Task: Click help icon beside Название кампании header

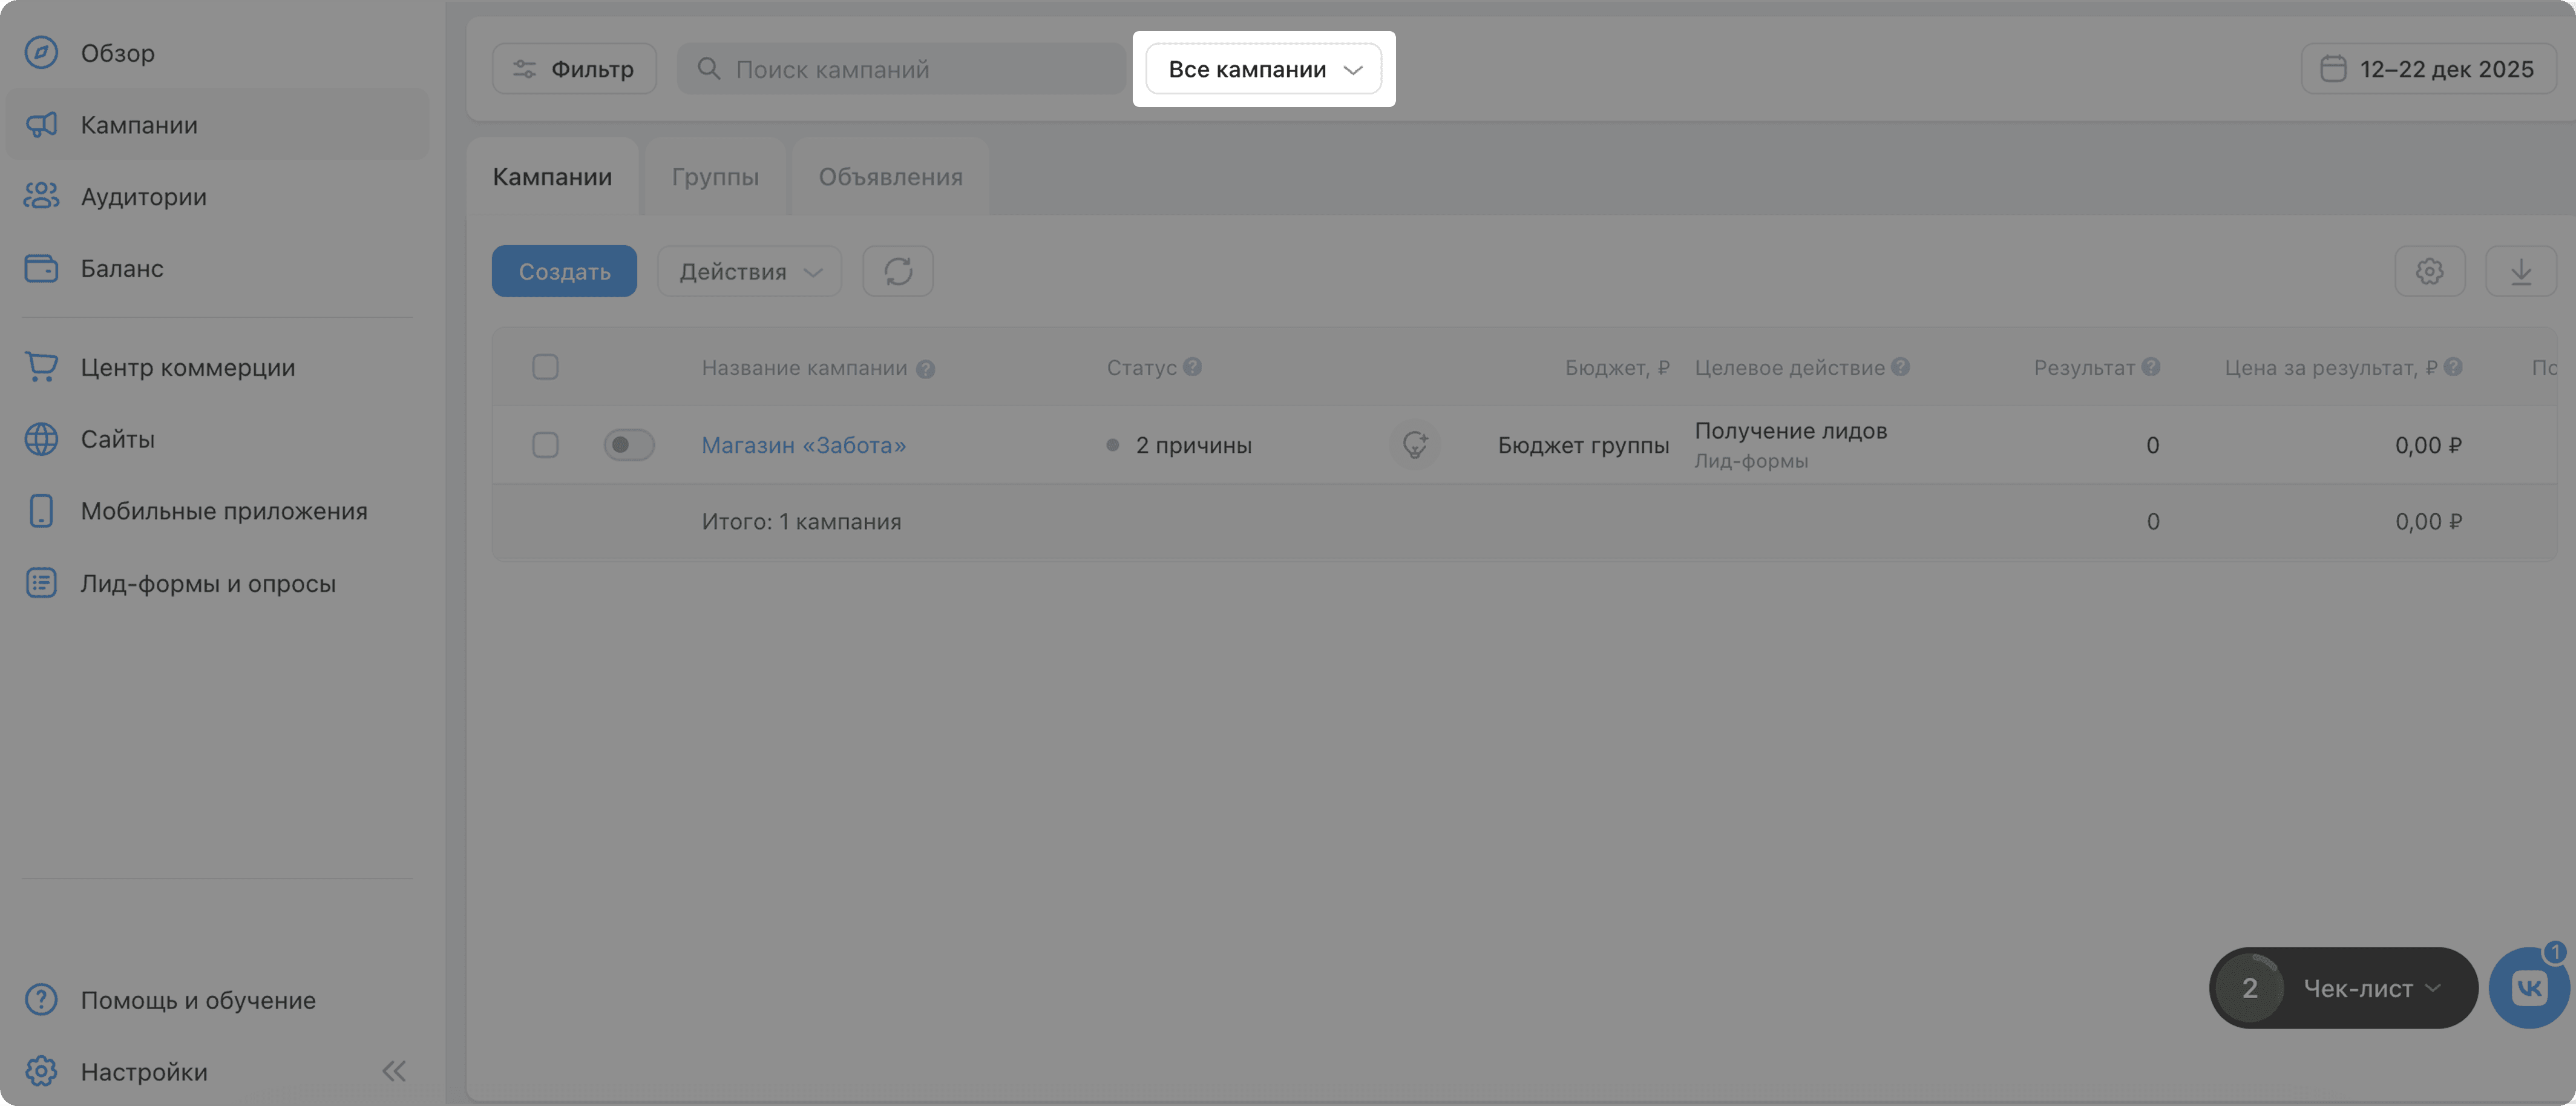Action: pyautogui.click(x=925, y=369)
